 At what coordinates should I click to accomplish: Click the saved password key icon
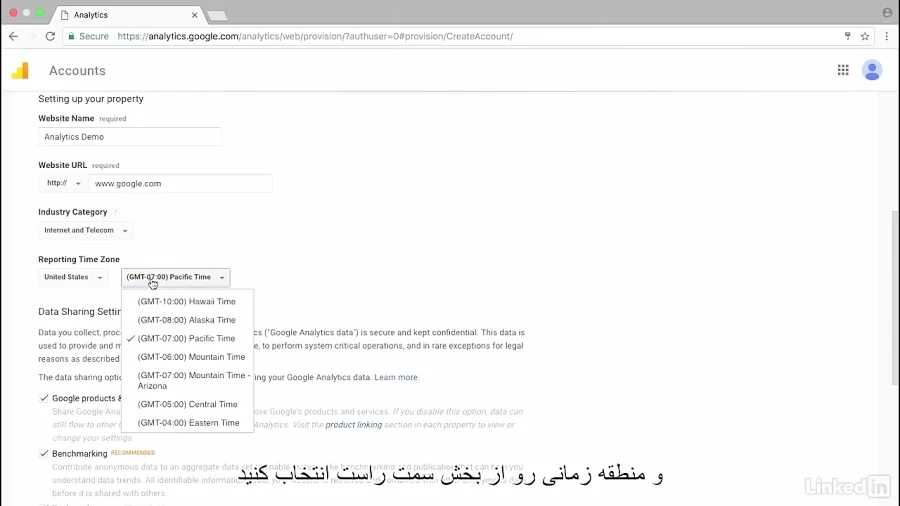pos(847,36)
